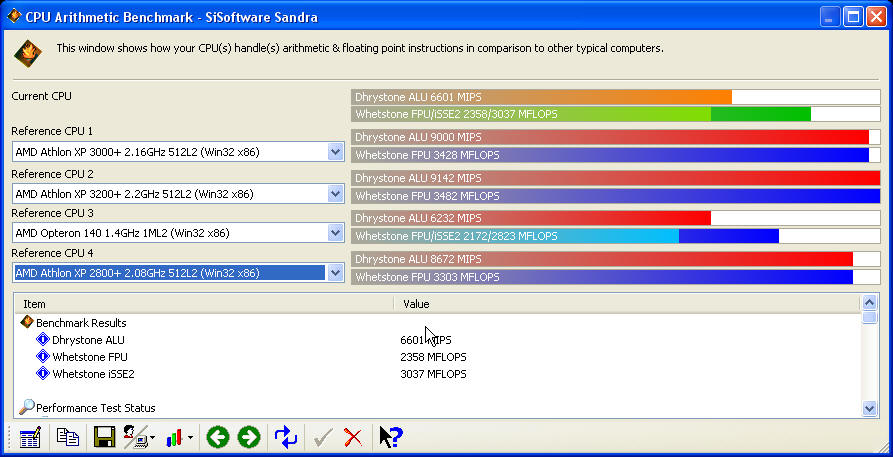Click the Value column header
The height and width of the screenshot is (457, 893).
627,304
